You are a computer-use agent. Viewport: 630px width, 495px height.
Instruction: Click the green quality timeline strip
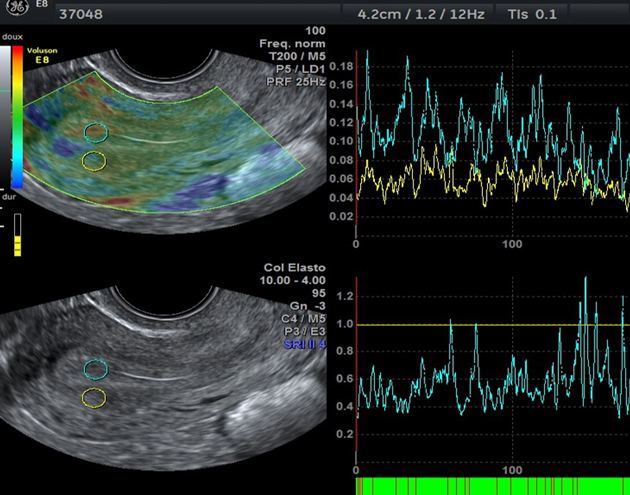(x=492, y=486)
